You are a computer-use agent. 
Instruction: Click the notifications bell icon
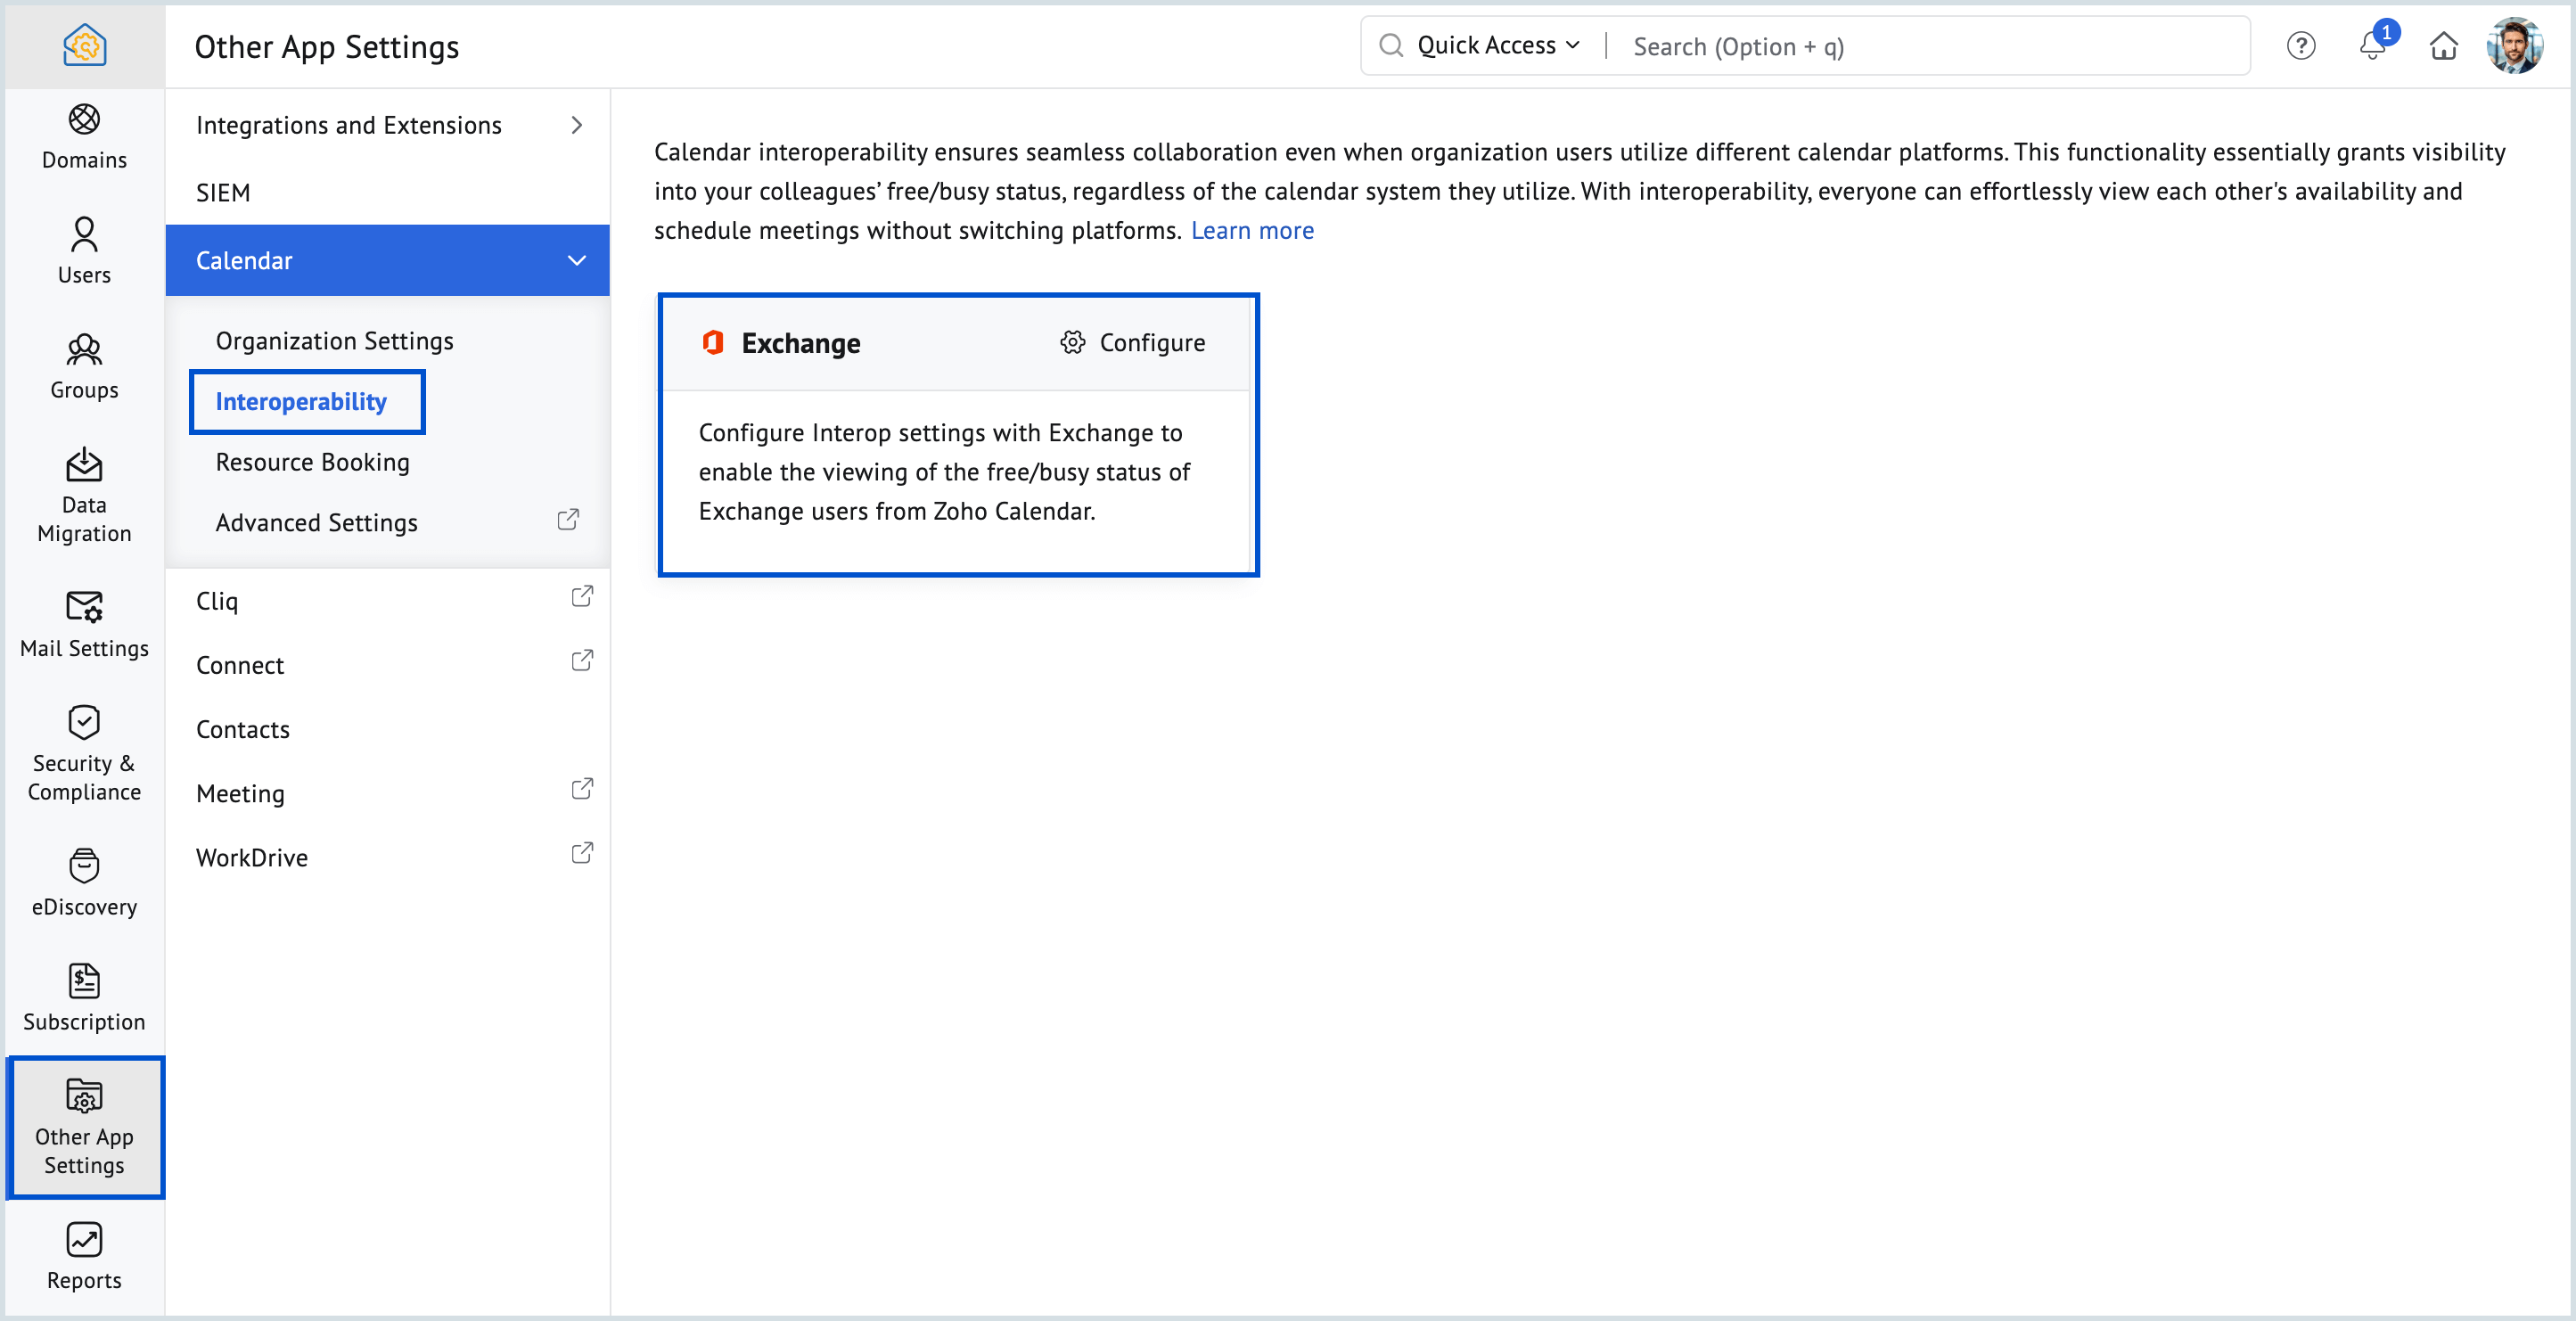[2371, 46]
